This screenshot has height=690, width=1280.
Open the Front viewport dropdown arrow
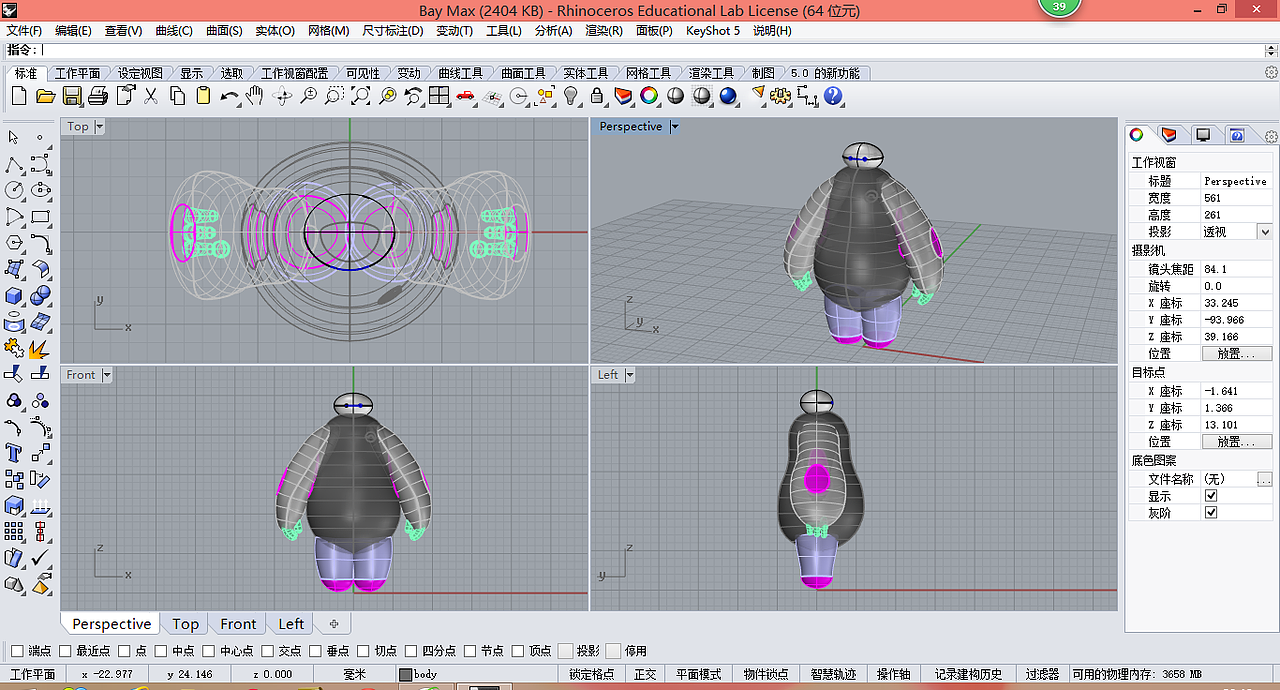click(x=106, y=375)
